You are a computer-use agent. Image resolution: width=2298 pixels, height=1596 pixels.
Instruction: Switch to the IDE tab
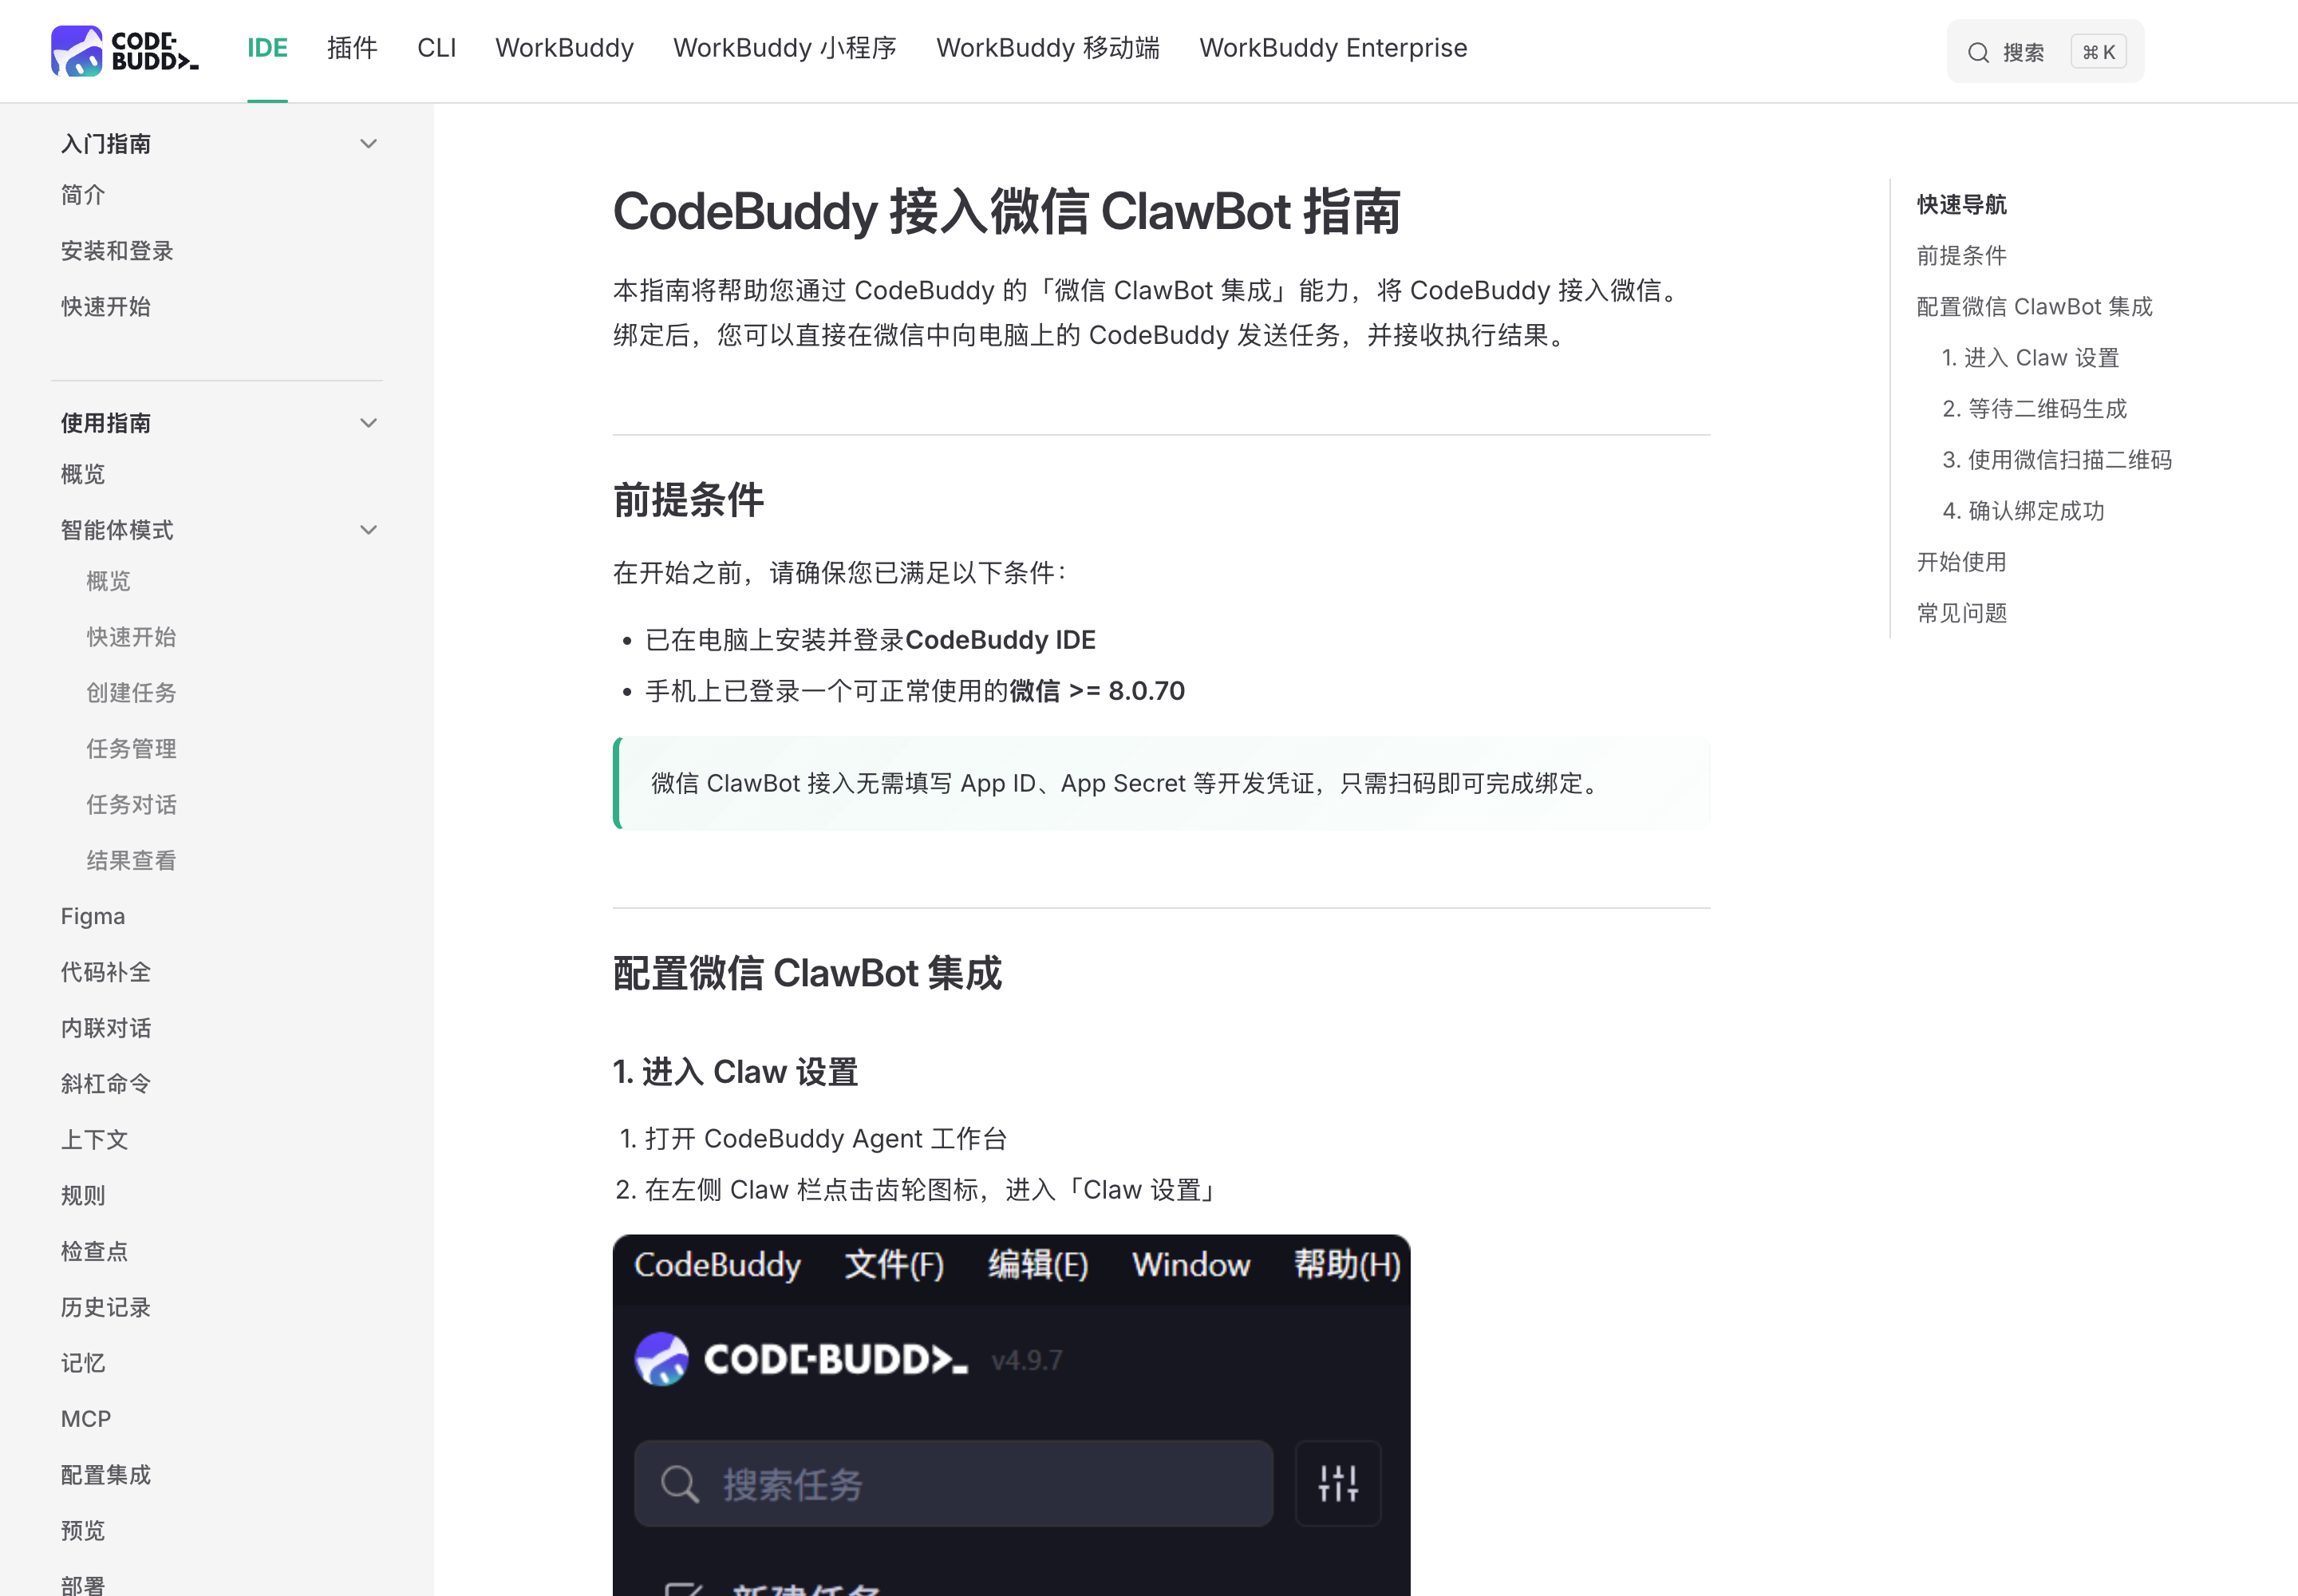267,48
